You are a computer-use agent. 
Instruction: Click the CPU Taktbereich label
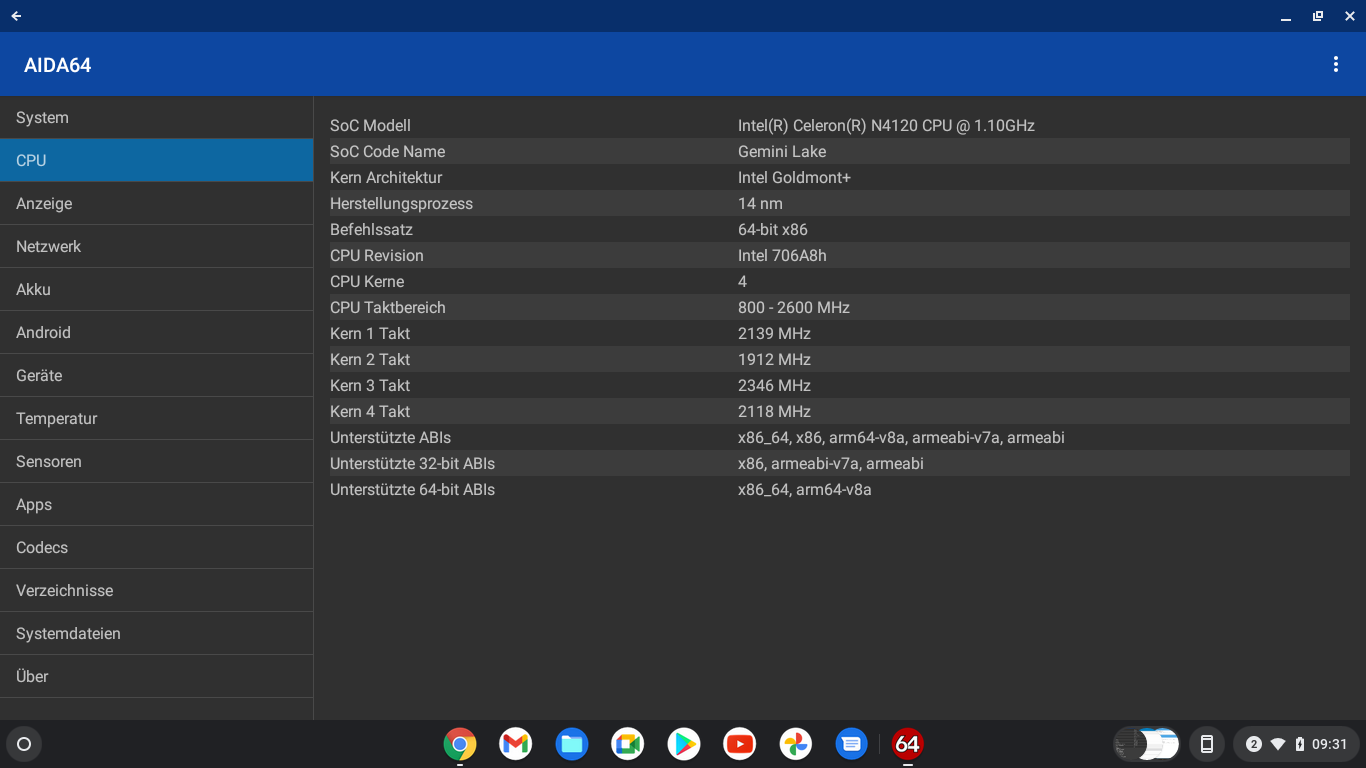click(388, 307)
